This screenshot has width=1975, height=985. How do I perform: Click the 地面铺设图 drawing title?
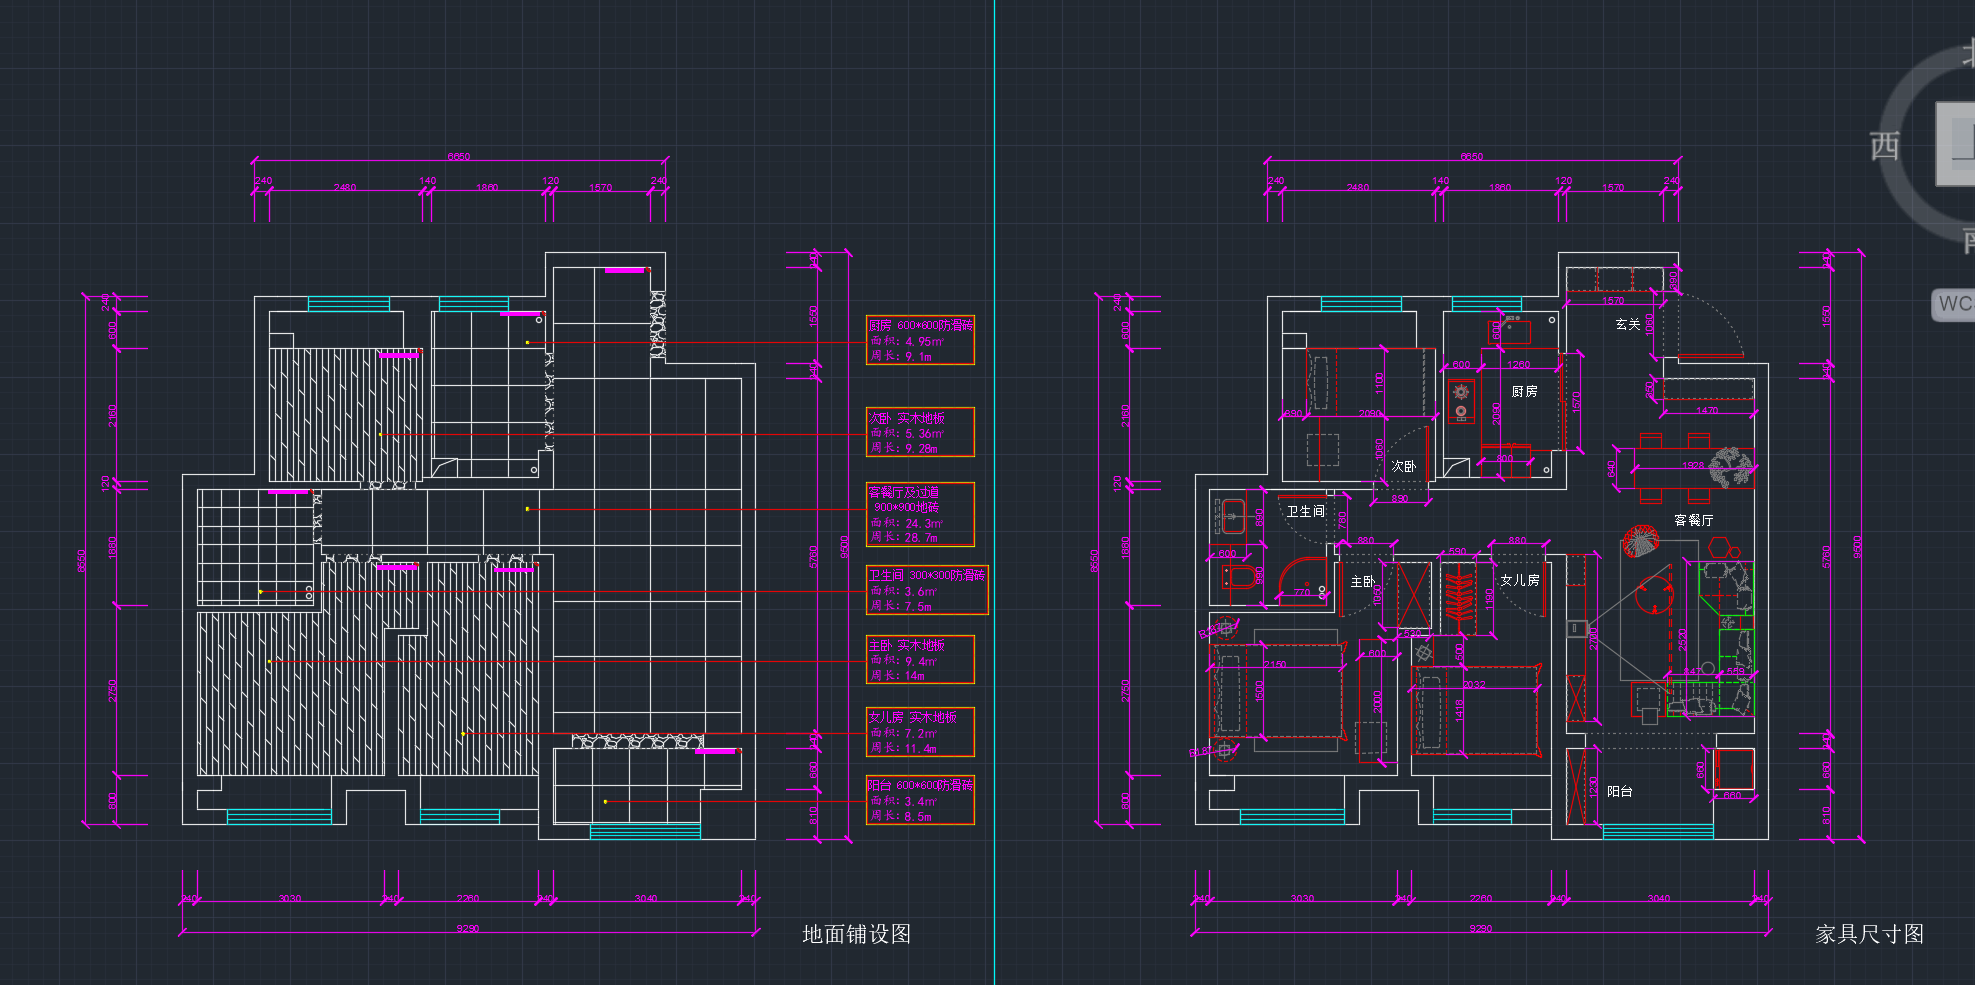point(856,934)
